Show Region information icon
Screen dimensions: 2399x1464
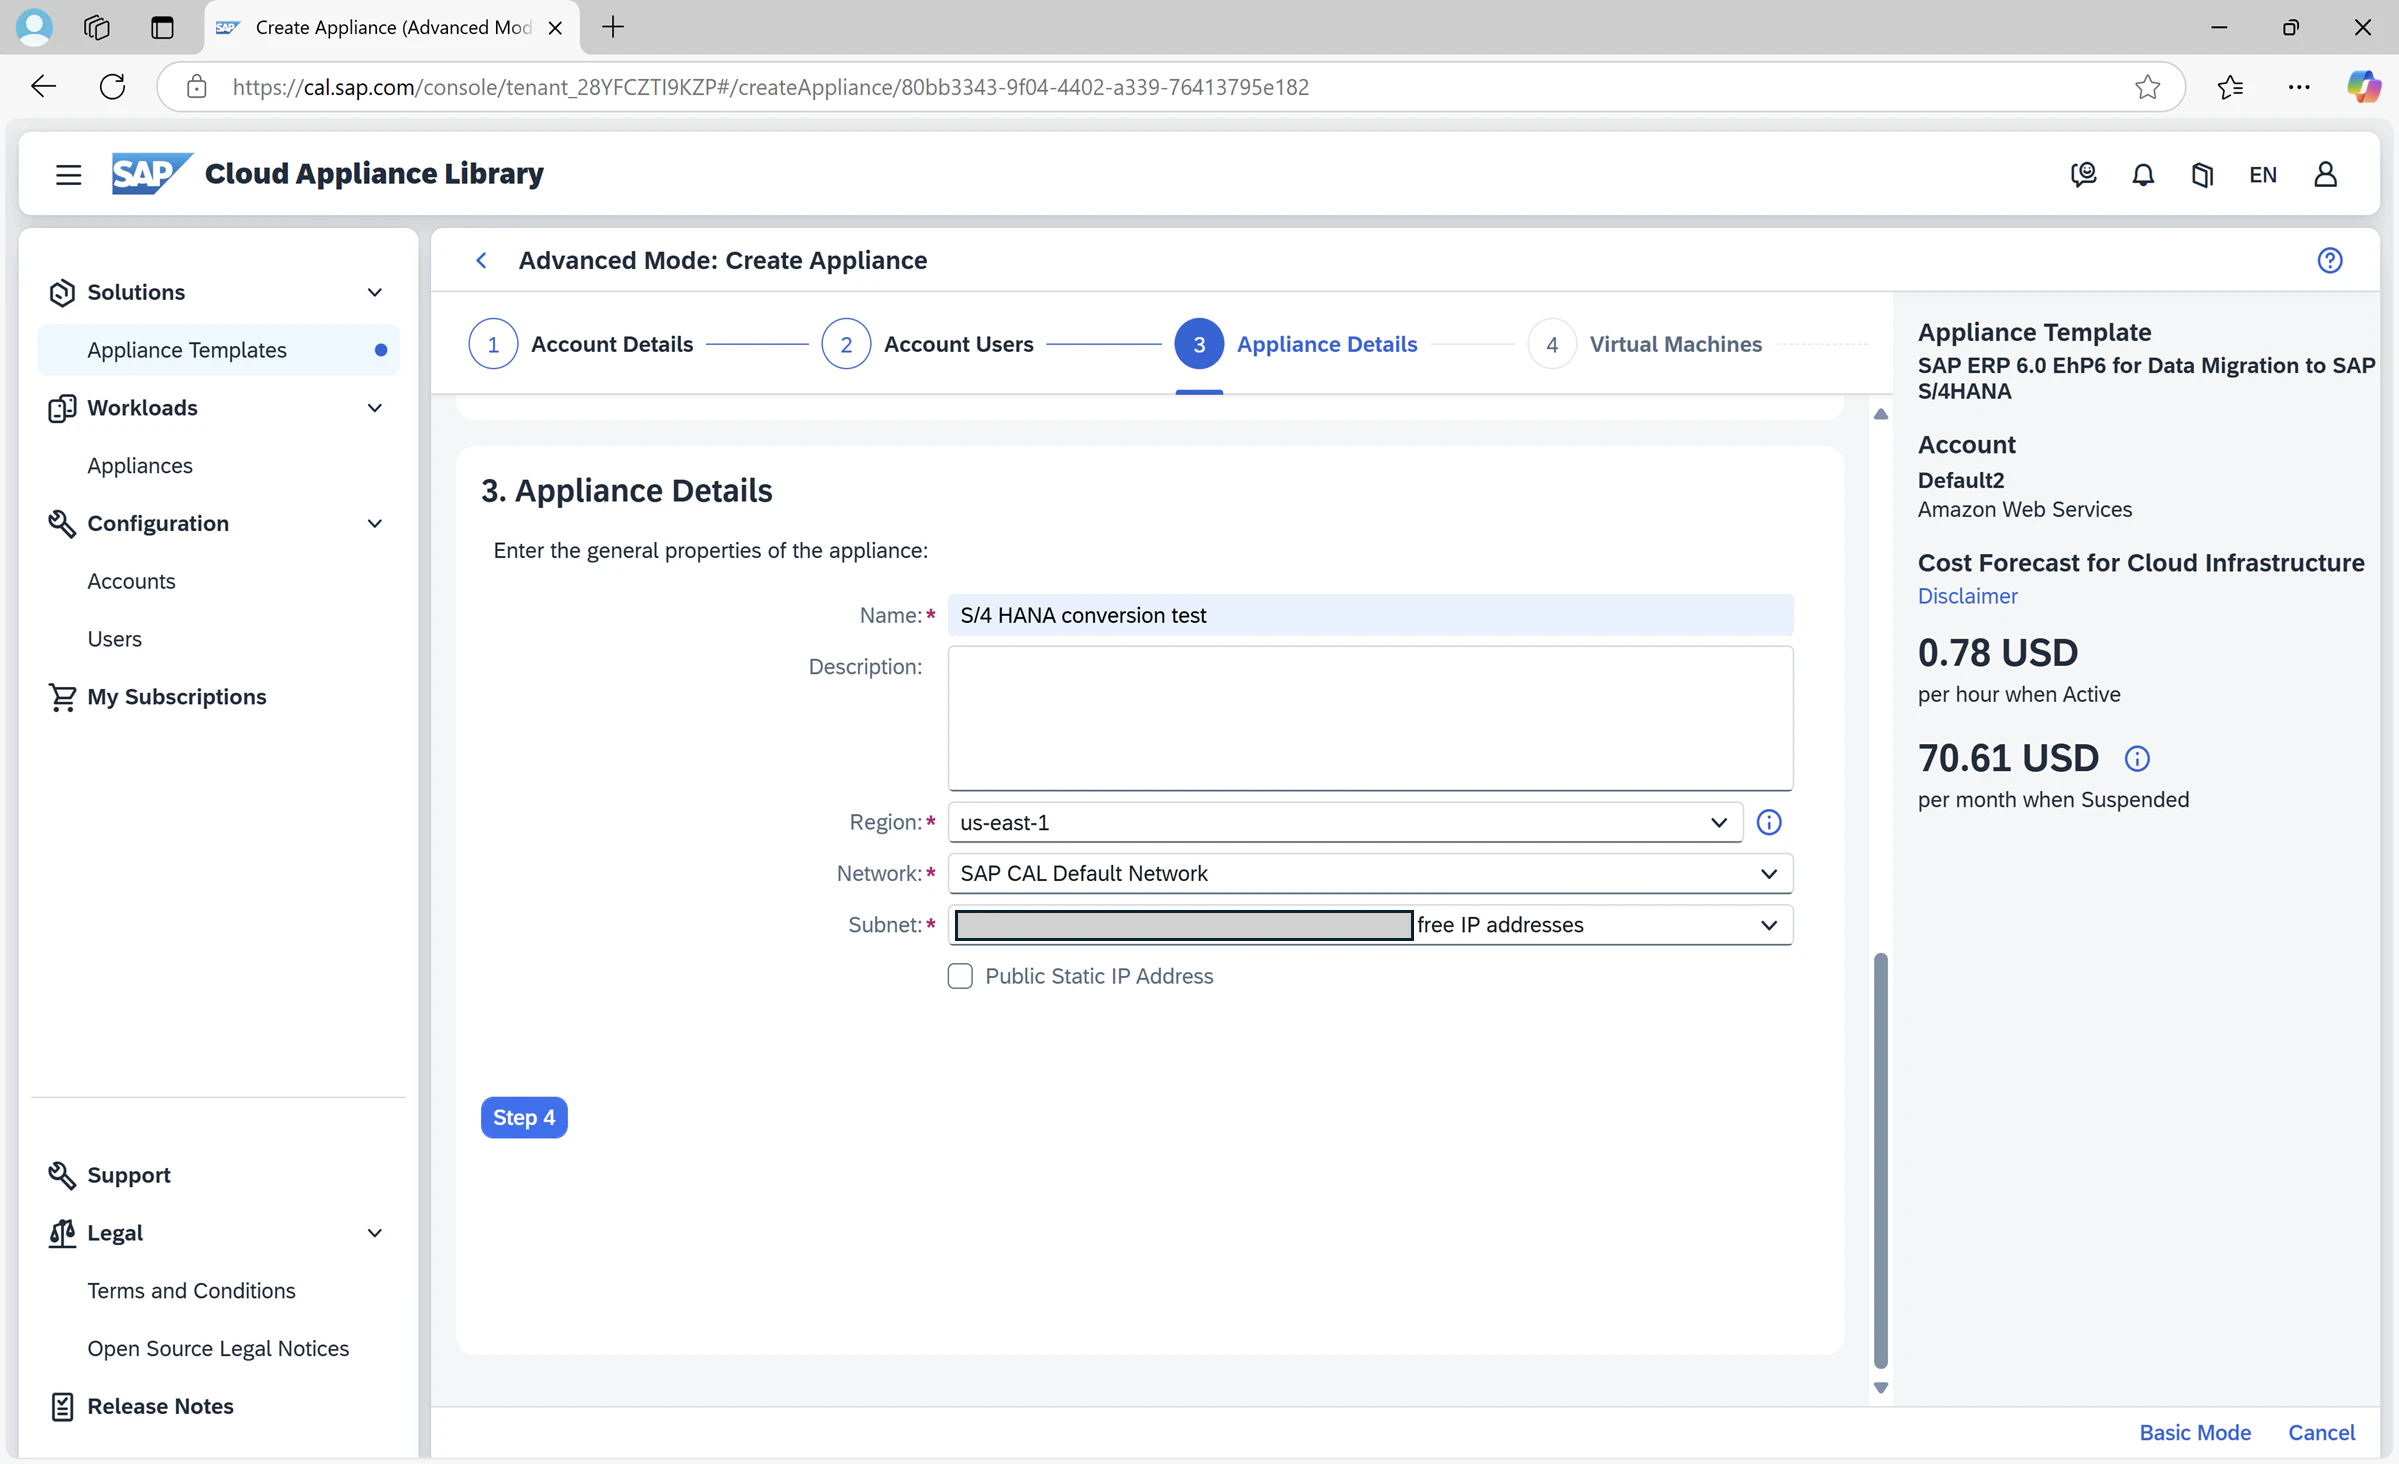click(1768, 822)
